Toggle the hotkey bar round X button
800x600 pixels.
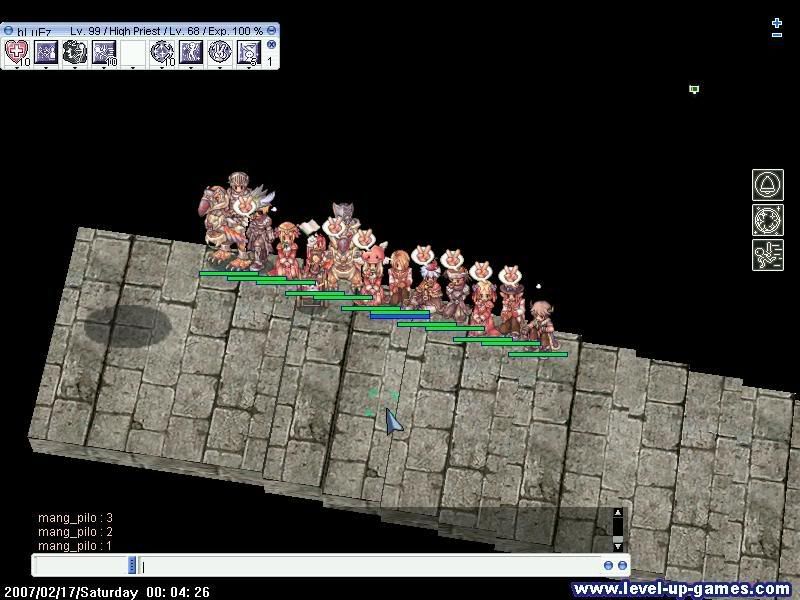click(x=271, y=45)
